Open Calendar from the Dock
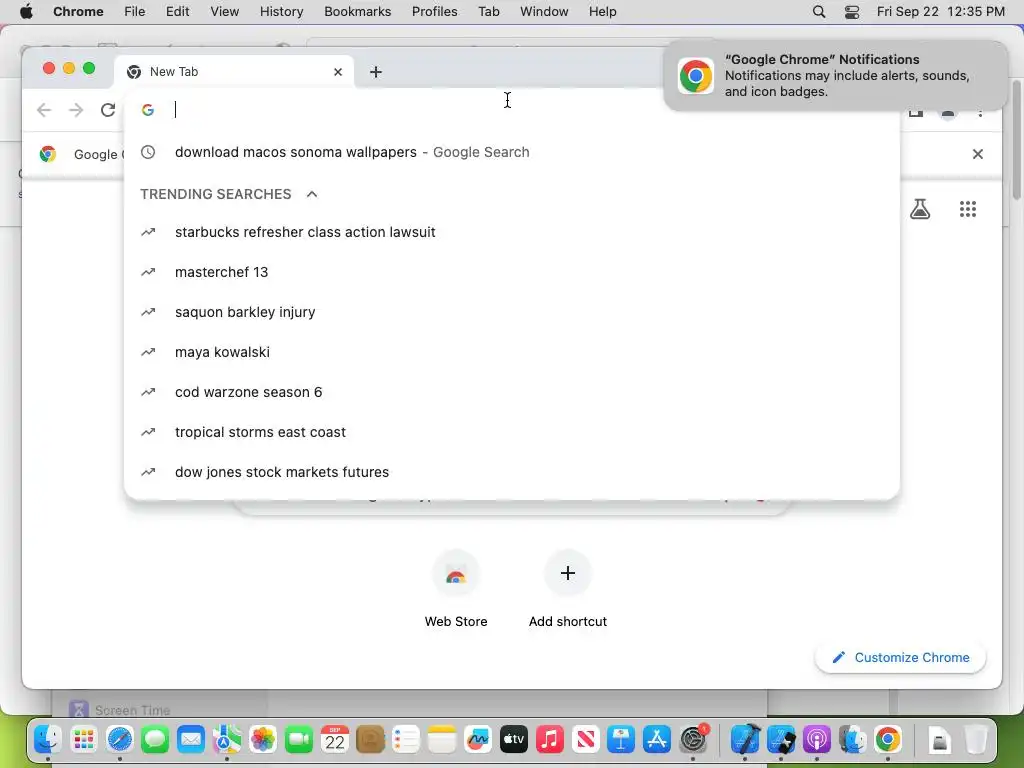The height and width of the screenshot is (768, 1024). [334, 739]
